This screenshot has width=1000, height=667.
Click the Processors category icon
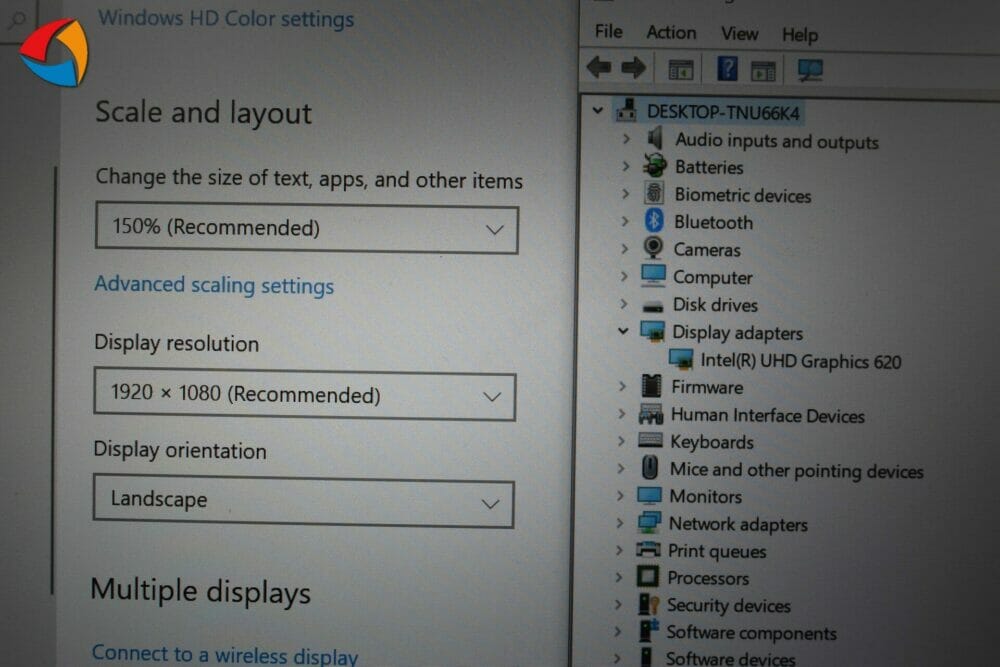[647, 576]
